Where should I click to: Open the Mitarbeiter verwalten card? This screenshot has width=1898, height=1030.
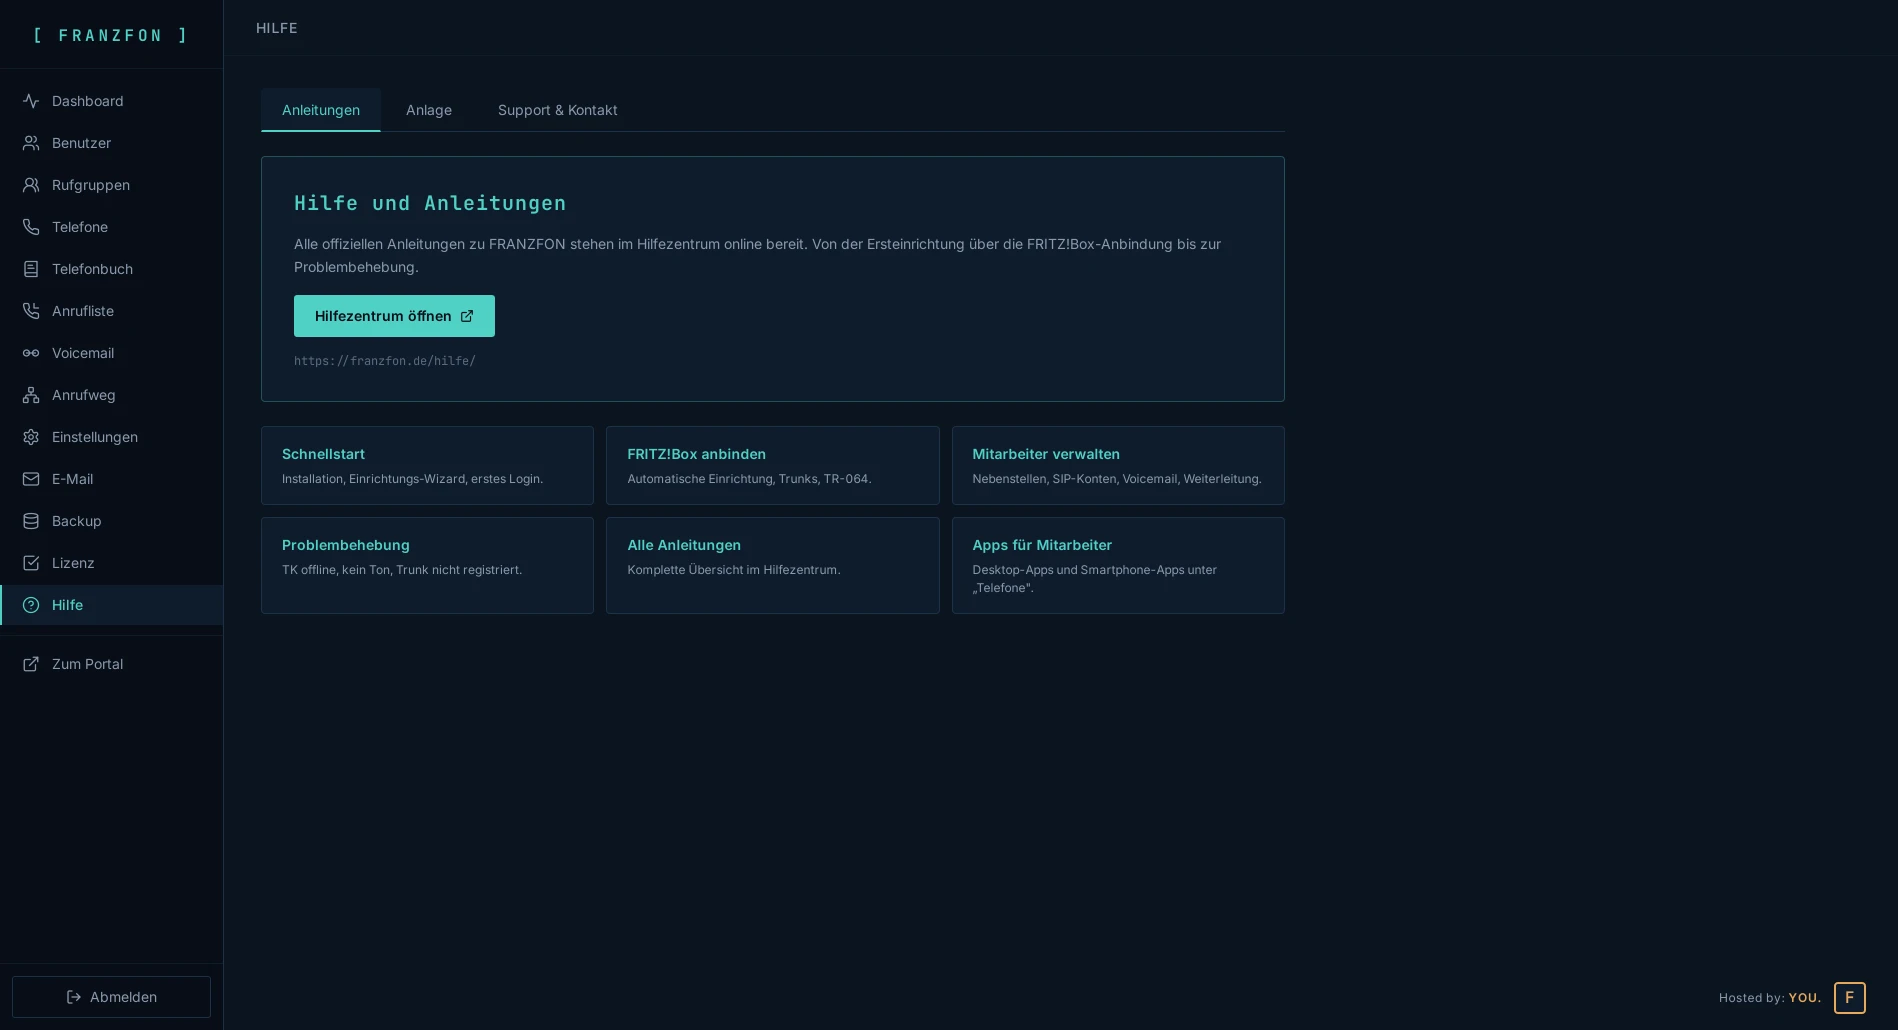click(x=1118, y=465)
